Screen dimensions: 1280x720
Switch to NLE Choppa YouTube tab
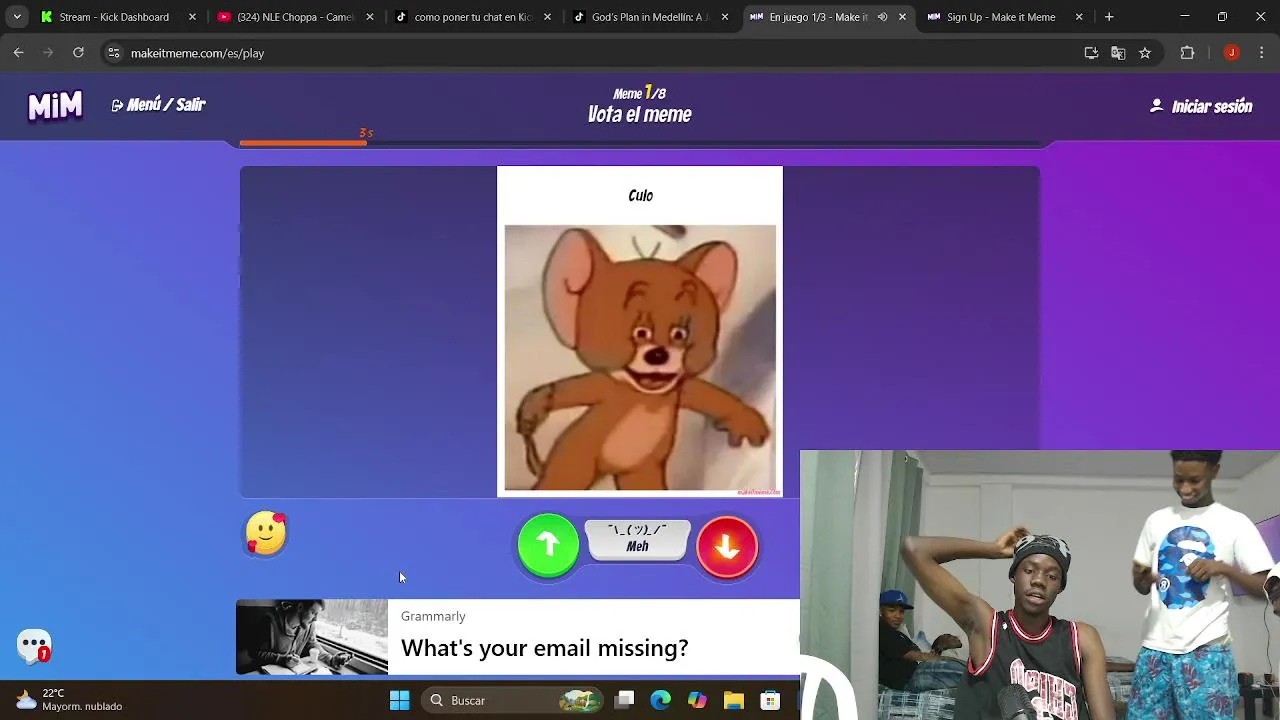[295, 17]
